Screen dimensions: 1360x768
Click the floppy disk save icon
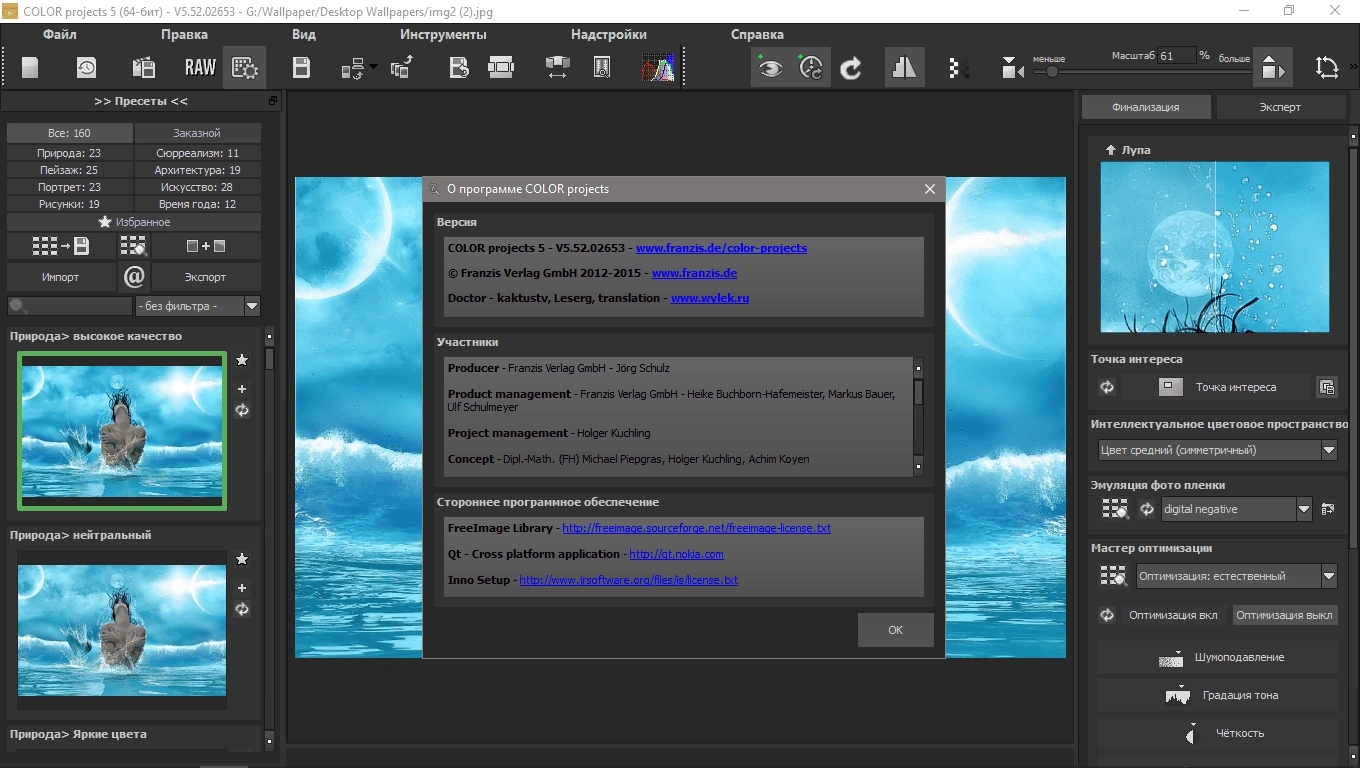pyautogui.click(x=301, y=67)
